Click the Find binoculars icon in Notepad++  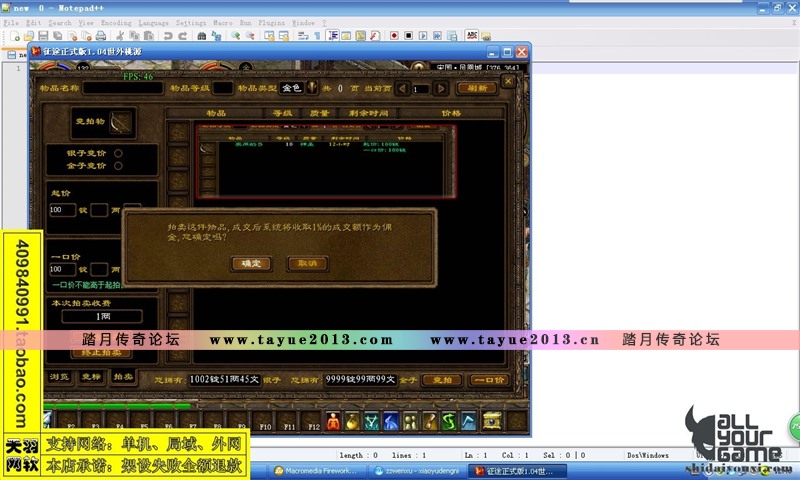(x=202, y=36)
